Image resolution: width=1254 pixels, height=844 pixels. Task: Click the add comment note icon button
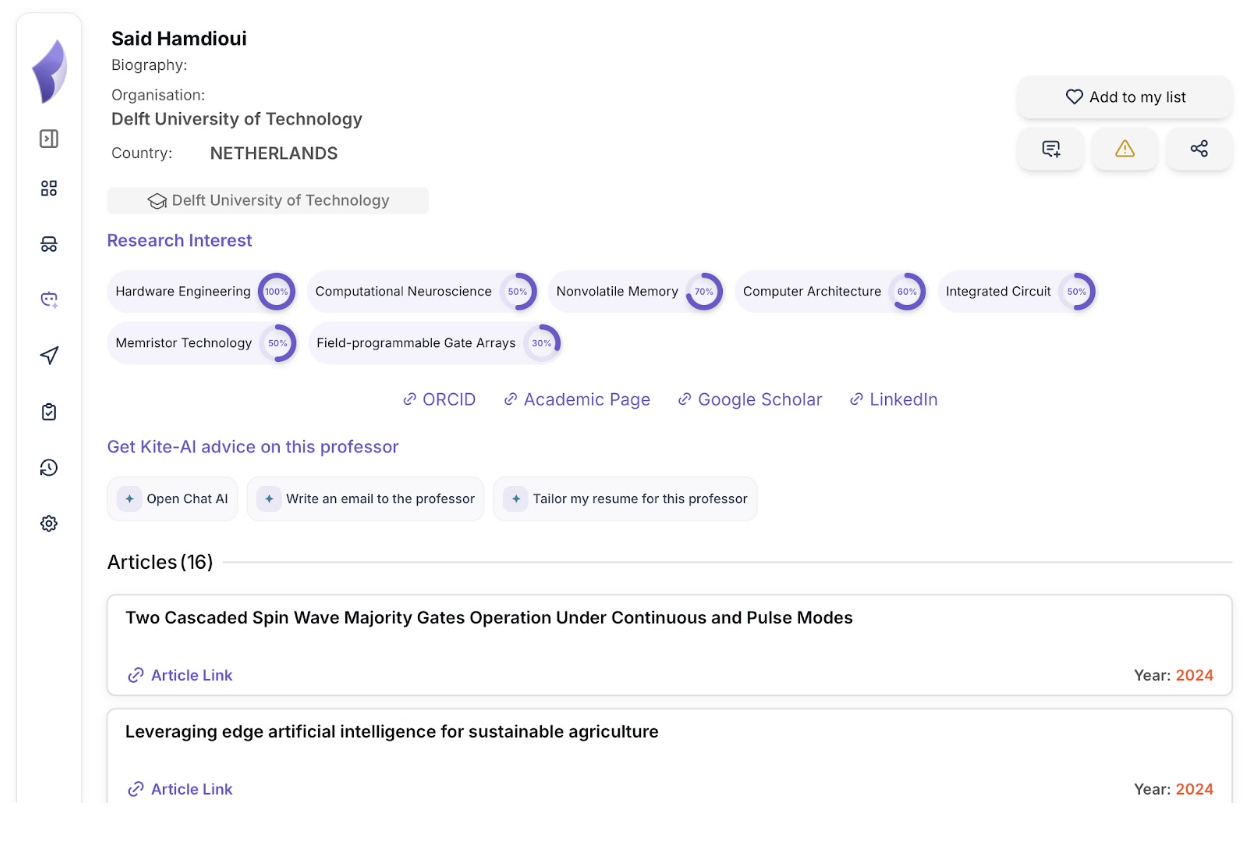tap(1051, 149)
